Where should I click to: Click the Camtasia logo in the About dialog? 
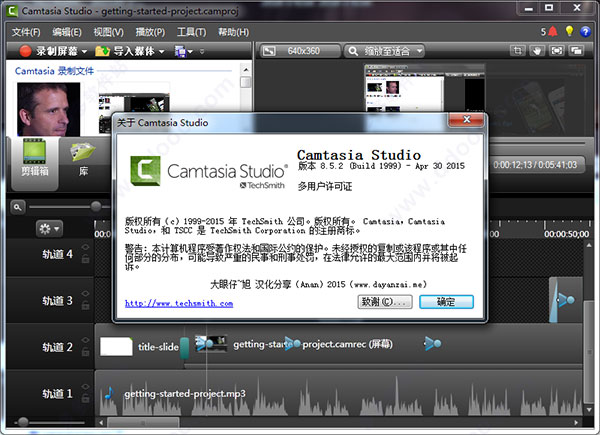coord(145,171)
